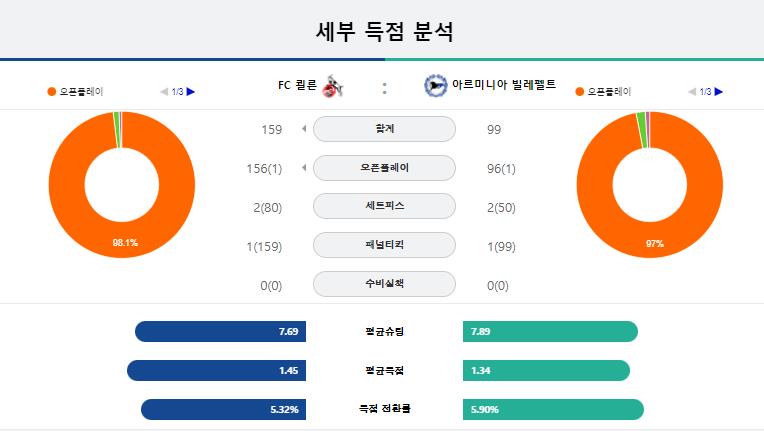This screenshot has width=764, height=431.
Task: Go to previous page on right chart legend
Action: pos(692,92)
